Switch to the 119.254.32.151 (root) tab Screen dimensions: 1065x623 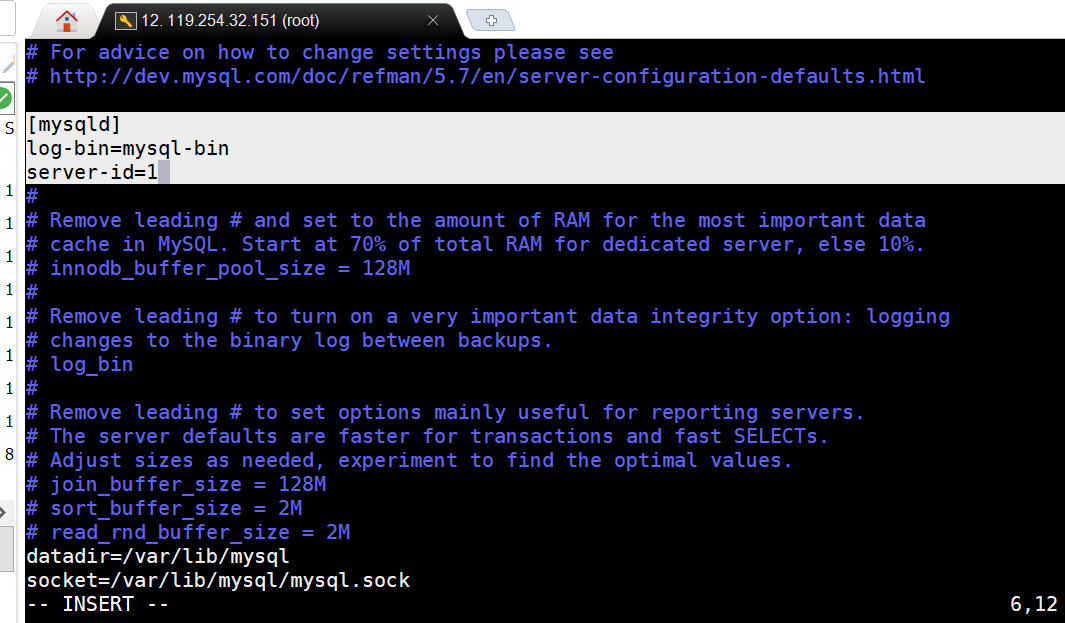coord(230,20)
